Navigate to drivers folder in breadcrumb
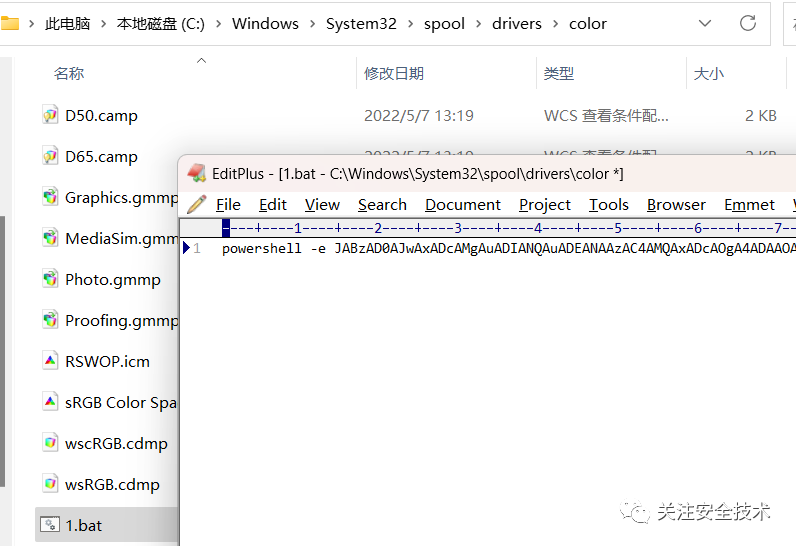This screenshot has width=796, height=546. point(517,24)
